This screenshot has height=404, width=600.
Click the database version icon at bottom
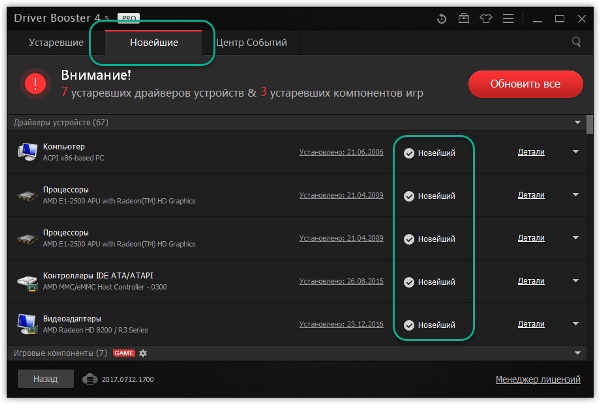tap(90, 380)
